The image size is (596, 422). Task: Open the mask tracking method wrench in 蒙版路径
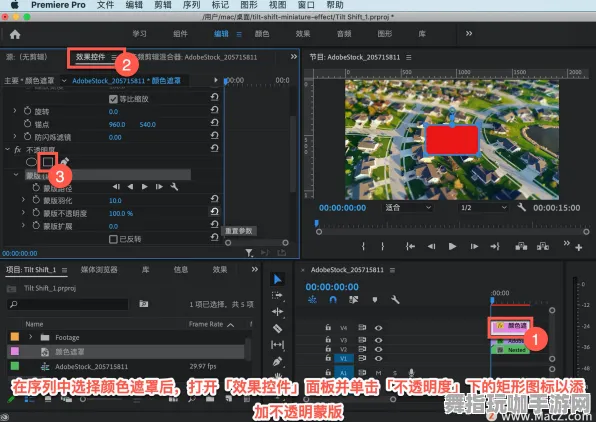tap(174, 187)
